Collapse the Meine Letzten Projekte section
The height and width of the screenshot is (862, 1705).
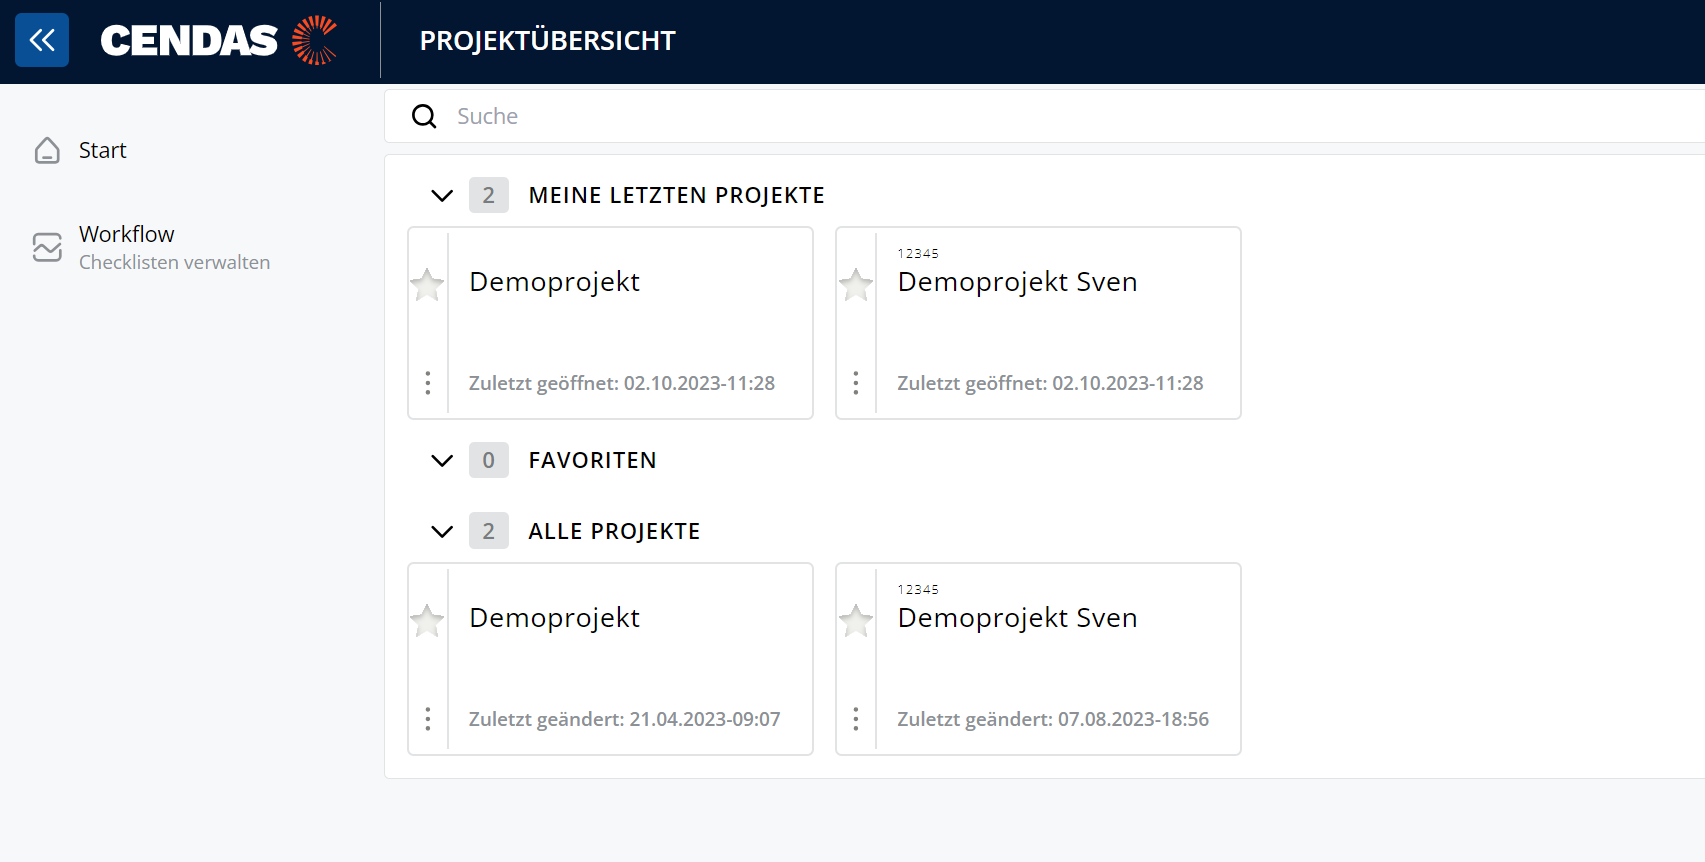pos(442,195)
